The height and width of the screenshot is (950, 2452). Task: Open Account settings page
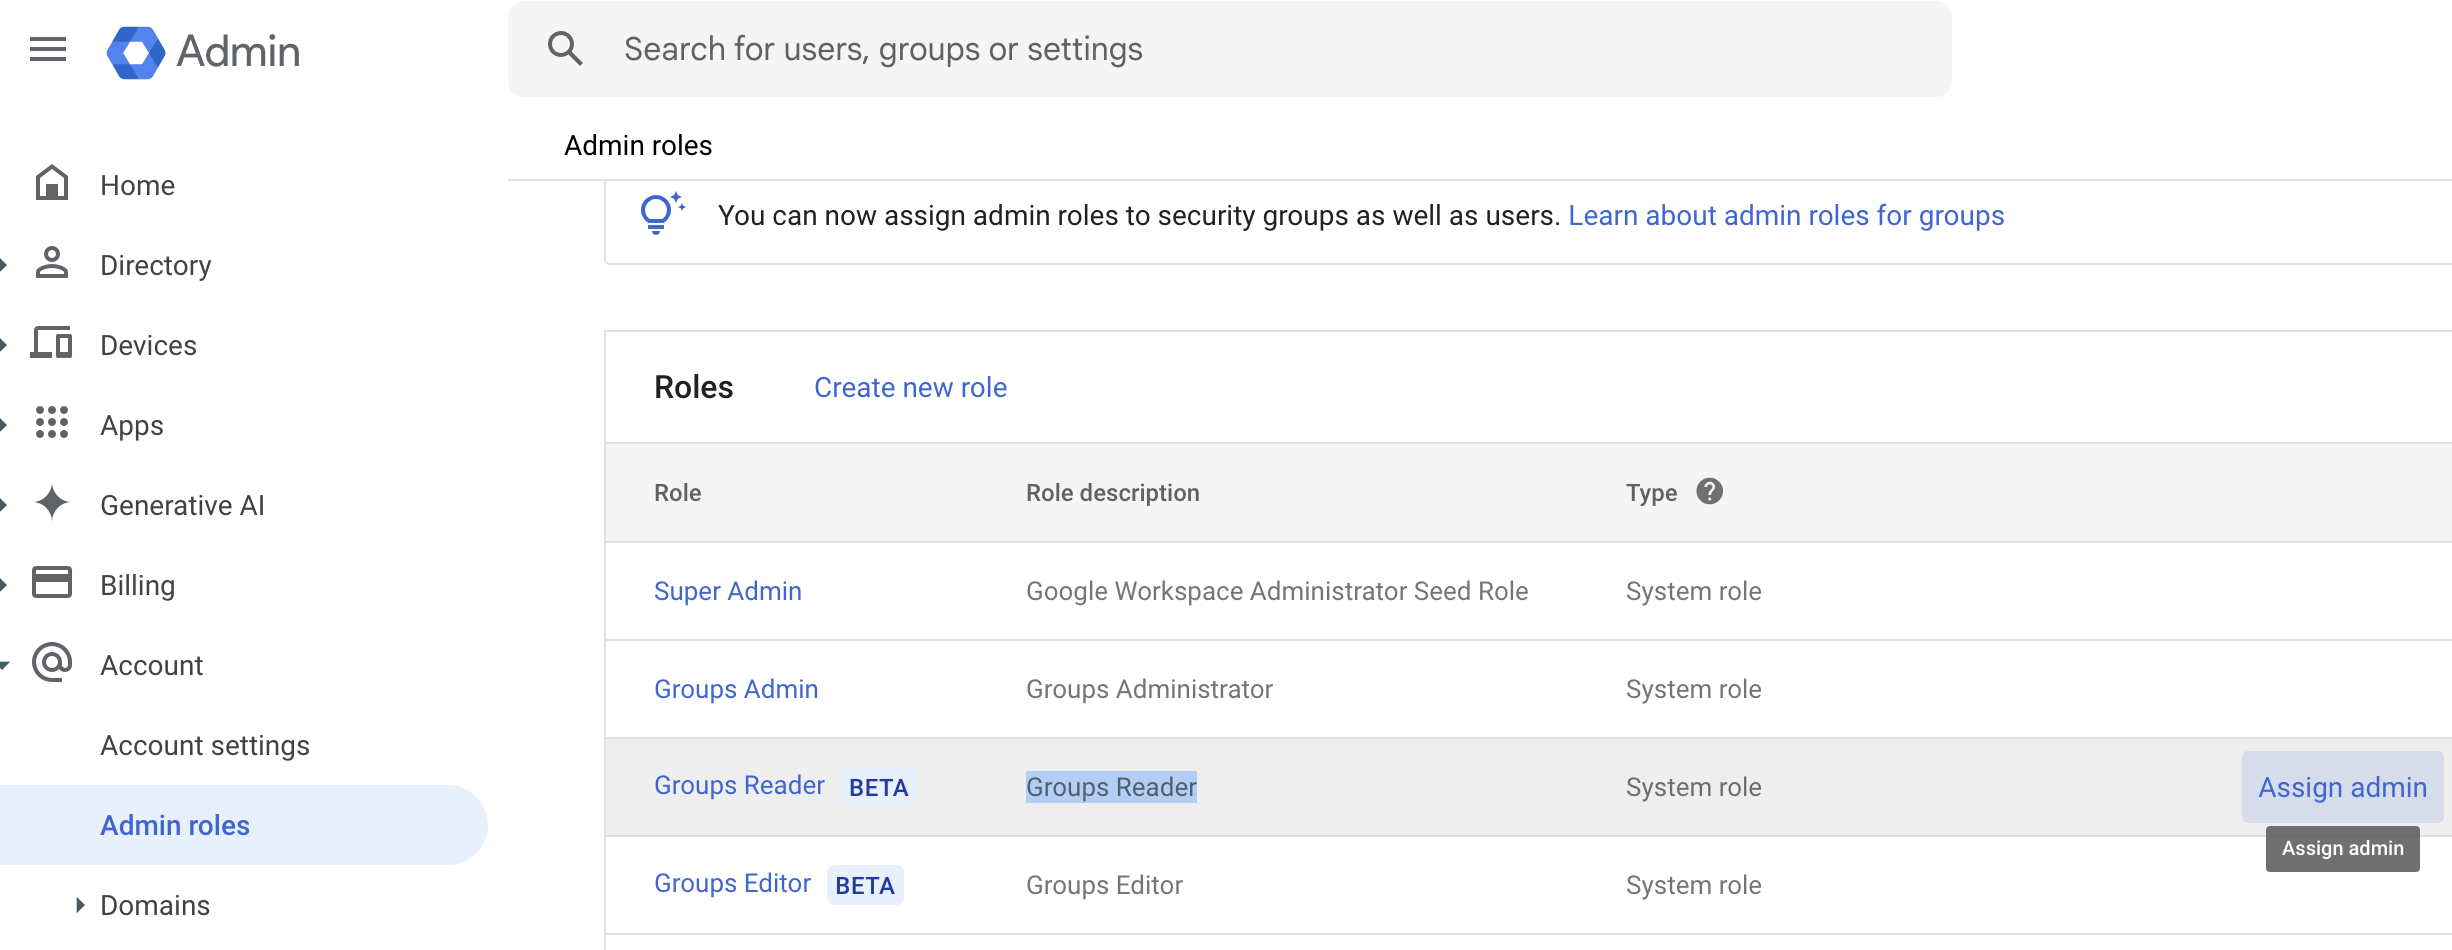[205, 745]
